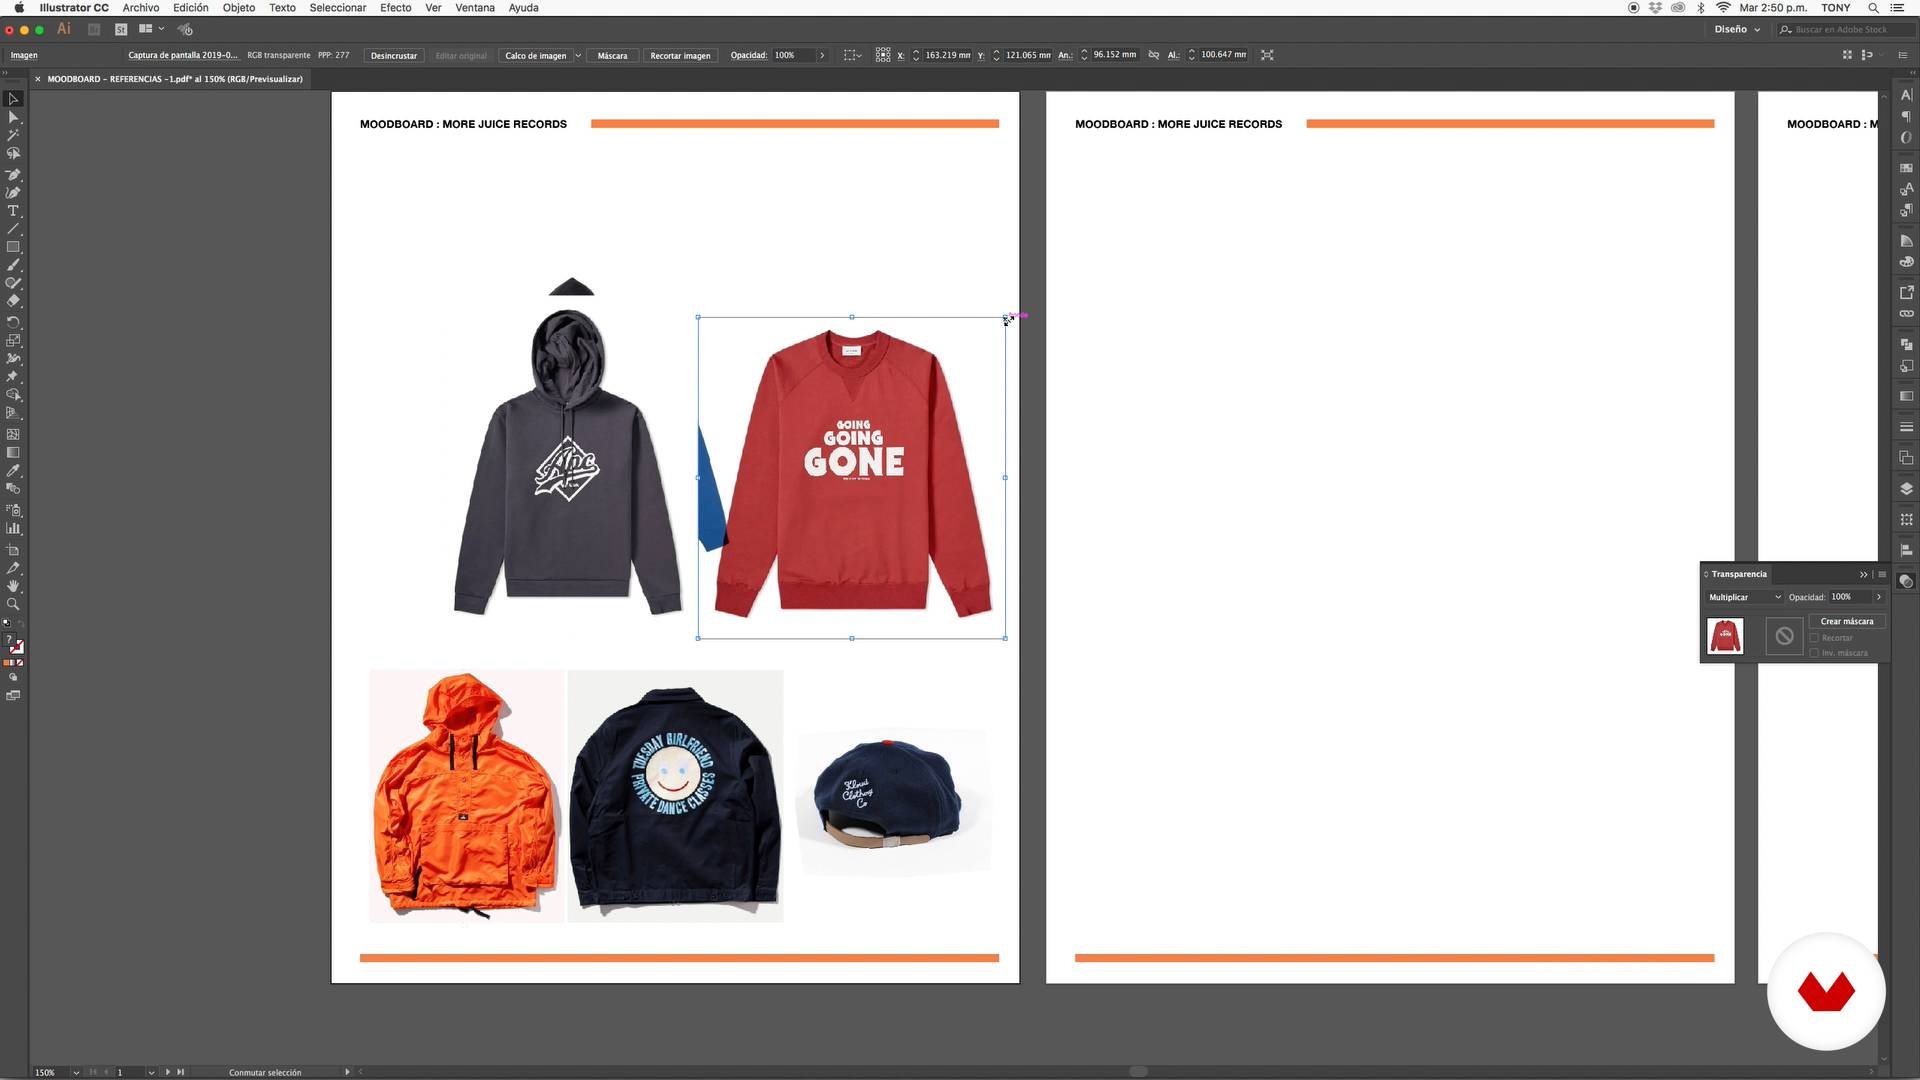Select the Lasso tool
Viewport: 1920px width, 1080px height.
(x=13, y=154)
